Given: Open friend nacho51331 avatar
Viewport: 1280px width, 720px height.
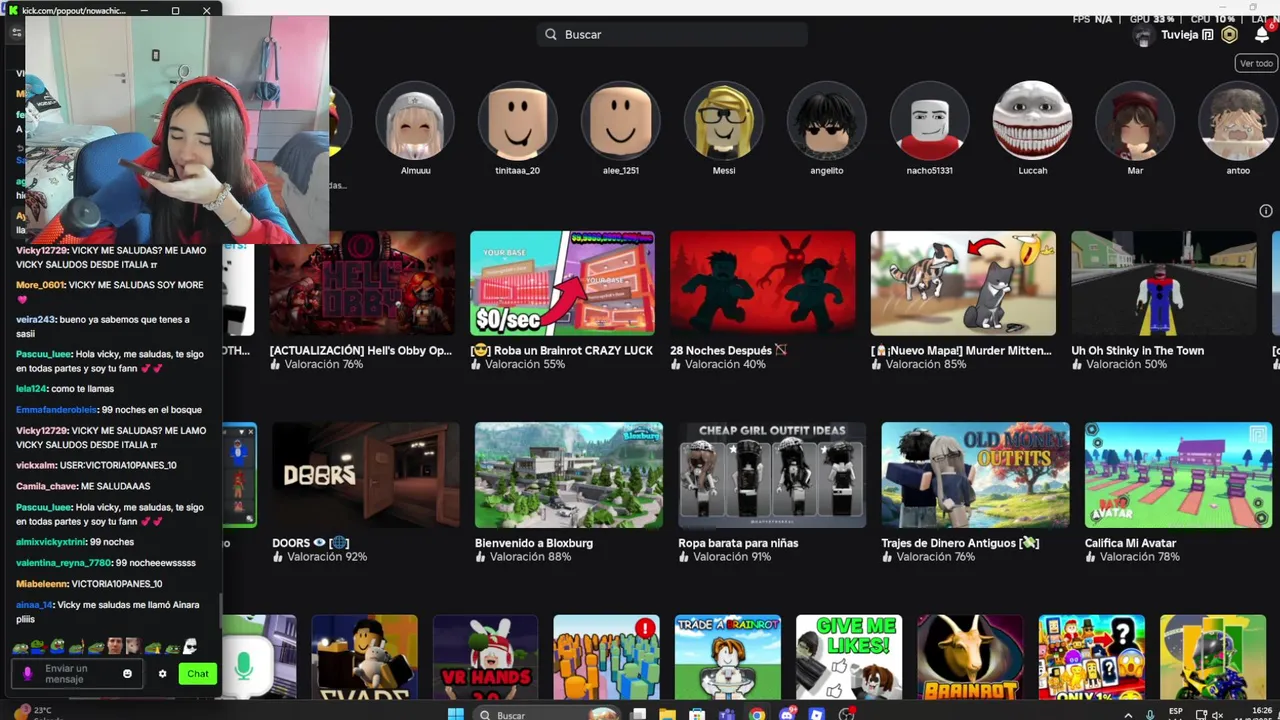Looking at the screenshot, I should point(930,121).
